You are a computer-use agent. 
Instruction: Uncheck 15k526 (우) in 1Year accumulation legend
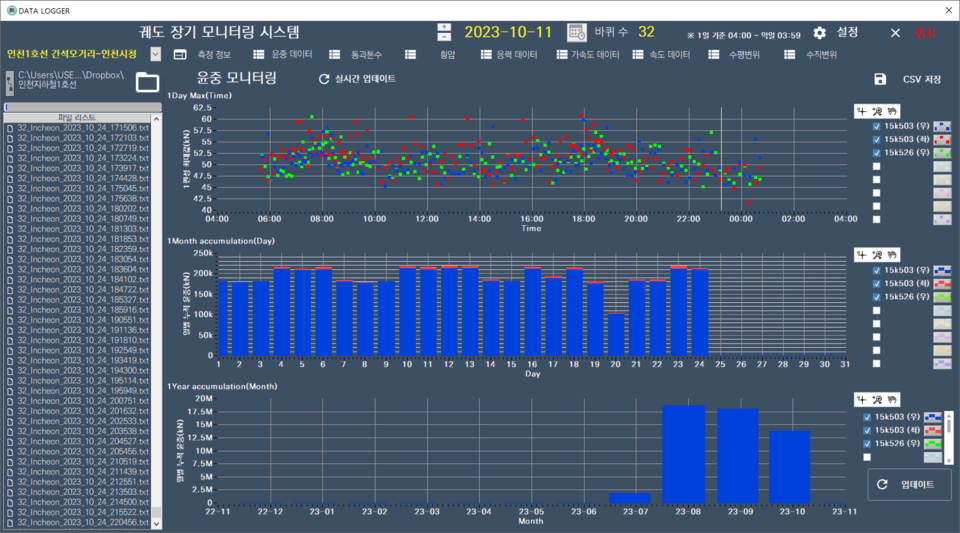867,444
